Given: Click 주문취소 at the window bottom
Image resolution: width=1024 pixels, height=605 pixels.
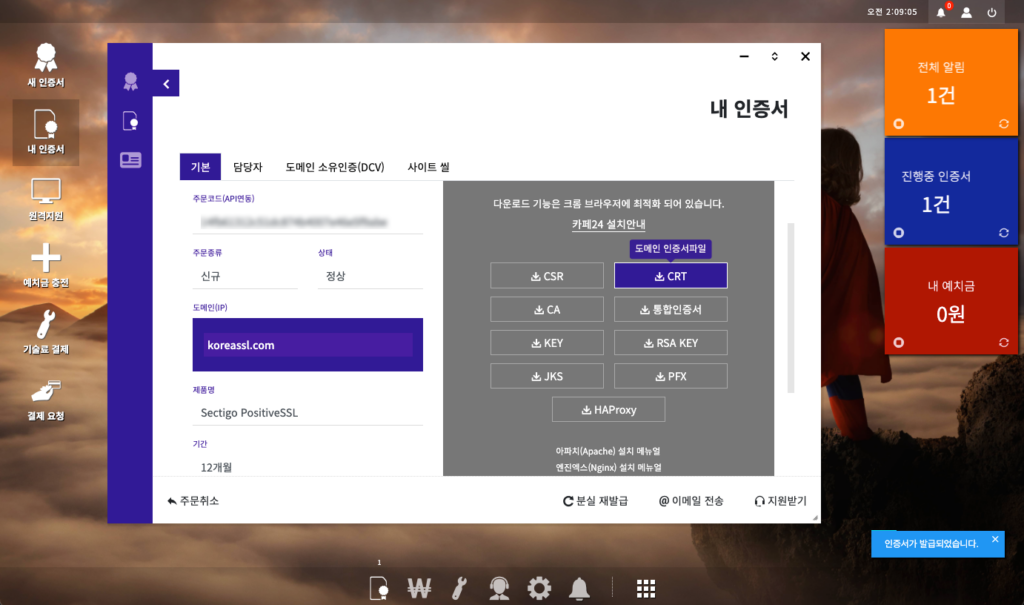Looking at the screenshot, I should pyautogui.click(x=193, y=501).
